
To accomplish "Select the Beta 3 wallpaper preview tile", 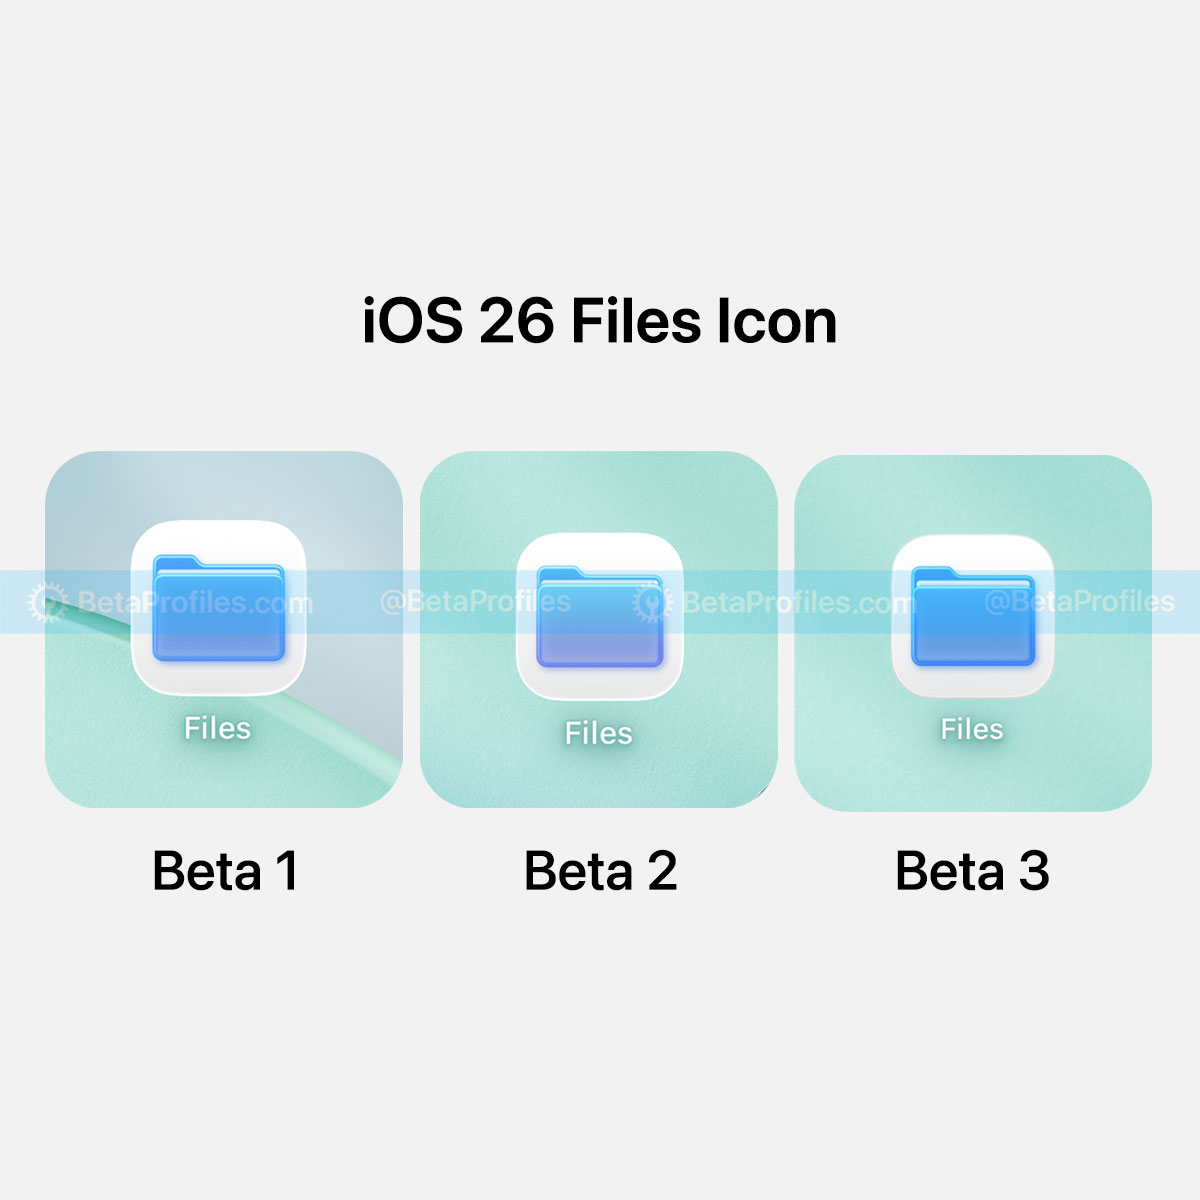I will click(973, 633).
